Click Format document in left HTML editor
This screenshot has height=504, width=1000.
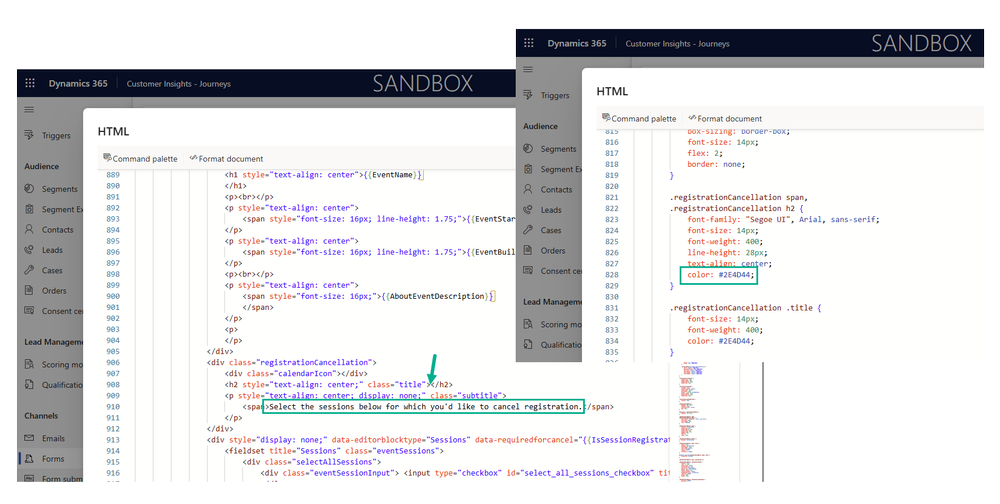point(226,158)
